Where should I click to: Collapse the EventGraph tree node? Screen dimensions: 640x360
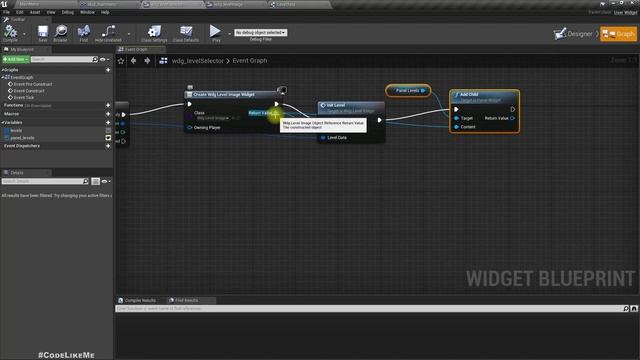pyautogui.click(x=3, y=77)
